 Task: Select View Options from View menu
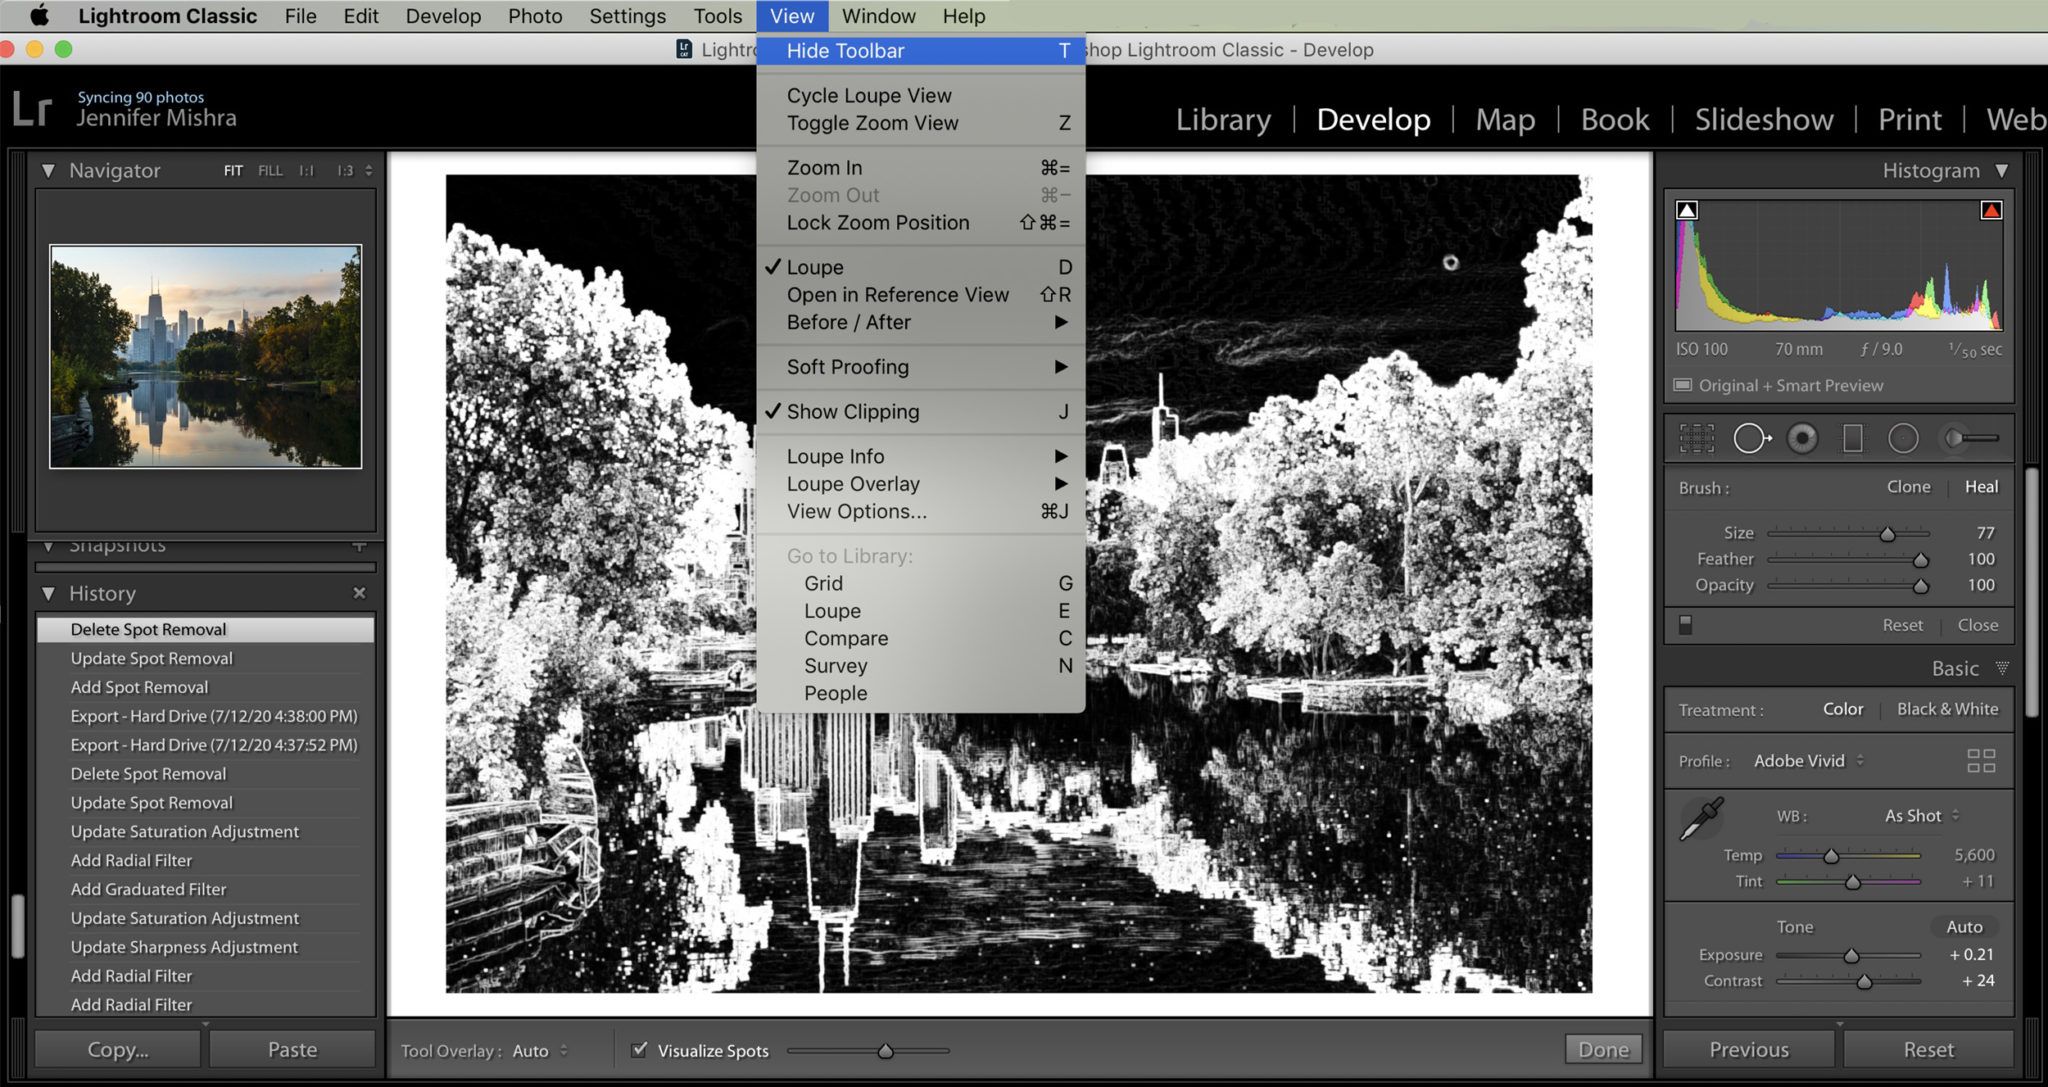click(855, 510)
